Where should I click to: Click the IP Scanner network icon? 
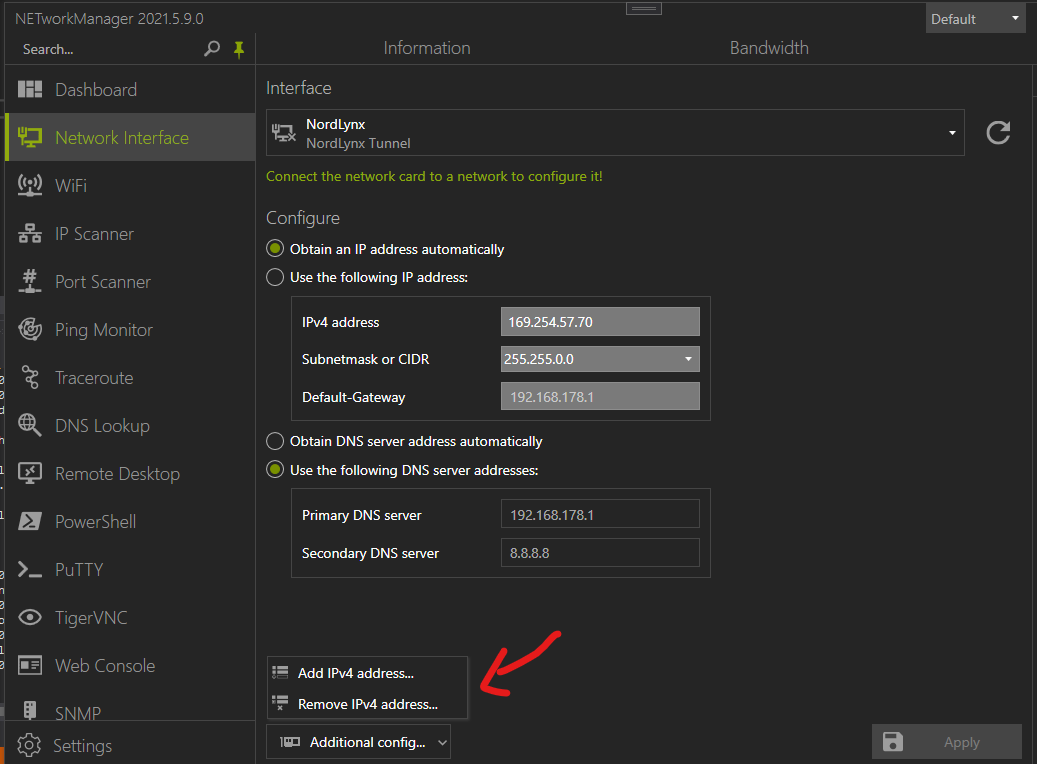(30, 233)
